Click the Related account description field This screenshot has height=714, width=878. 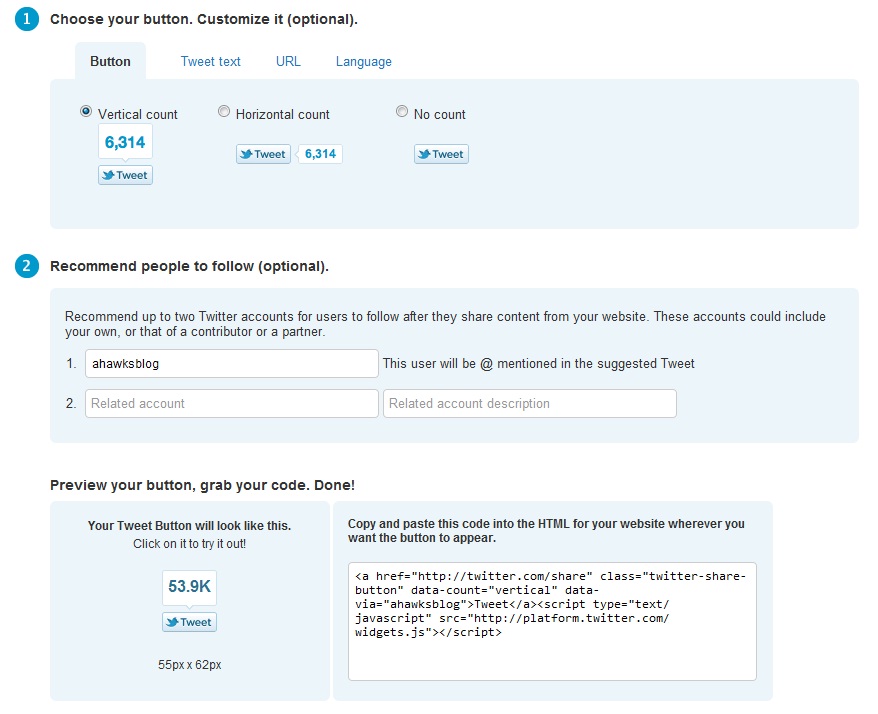529,404
